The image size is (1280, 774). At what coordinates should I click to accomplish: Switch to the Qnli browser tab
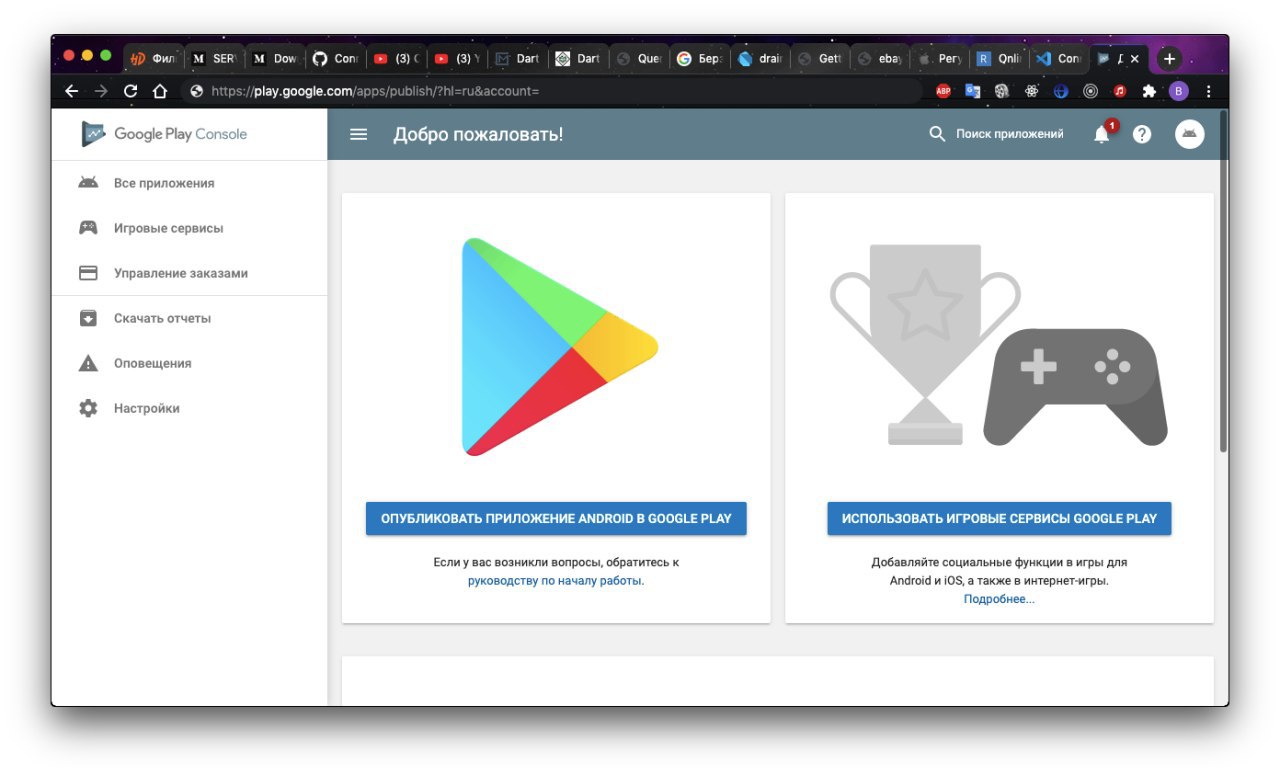(1001, 59)
